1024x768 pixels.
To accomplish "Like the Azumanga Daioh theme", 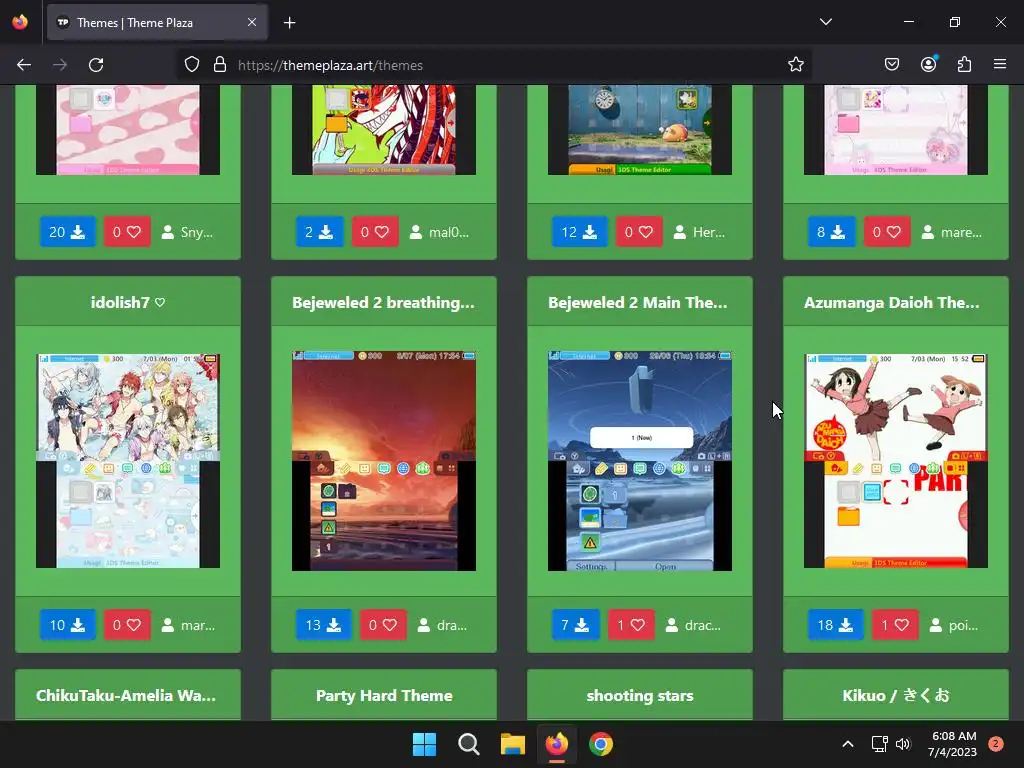I will pyautogui.click(x=895, y=625).
